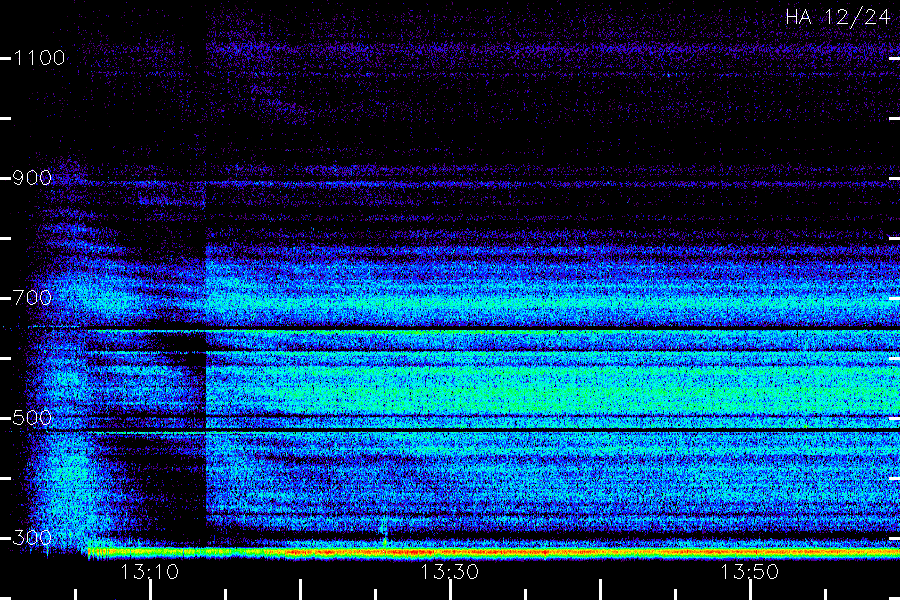Click the 13:10 time axis label
Image resolution: width=900 pixels, height=600 pixels.
click(x=150, y=572)
